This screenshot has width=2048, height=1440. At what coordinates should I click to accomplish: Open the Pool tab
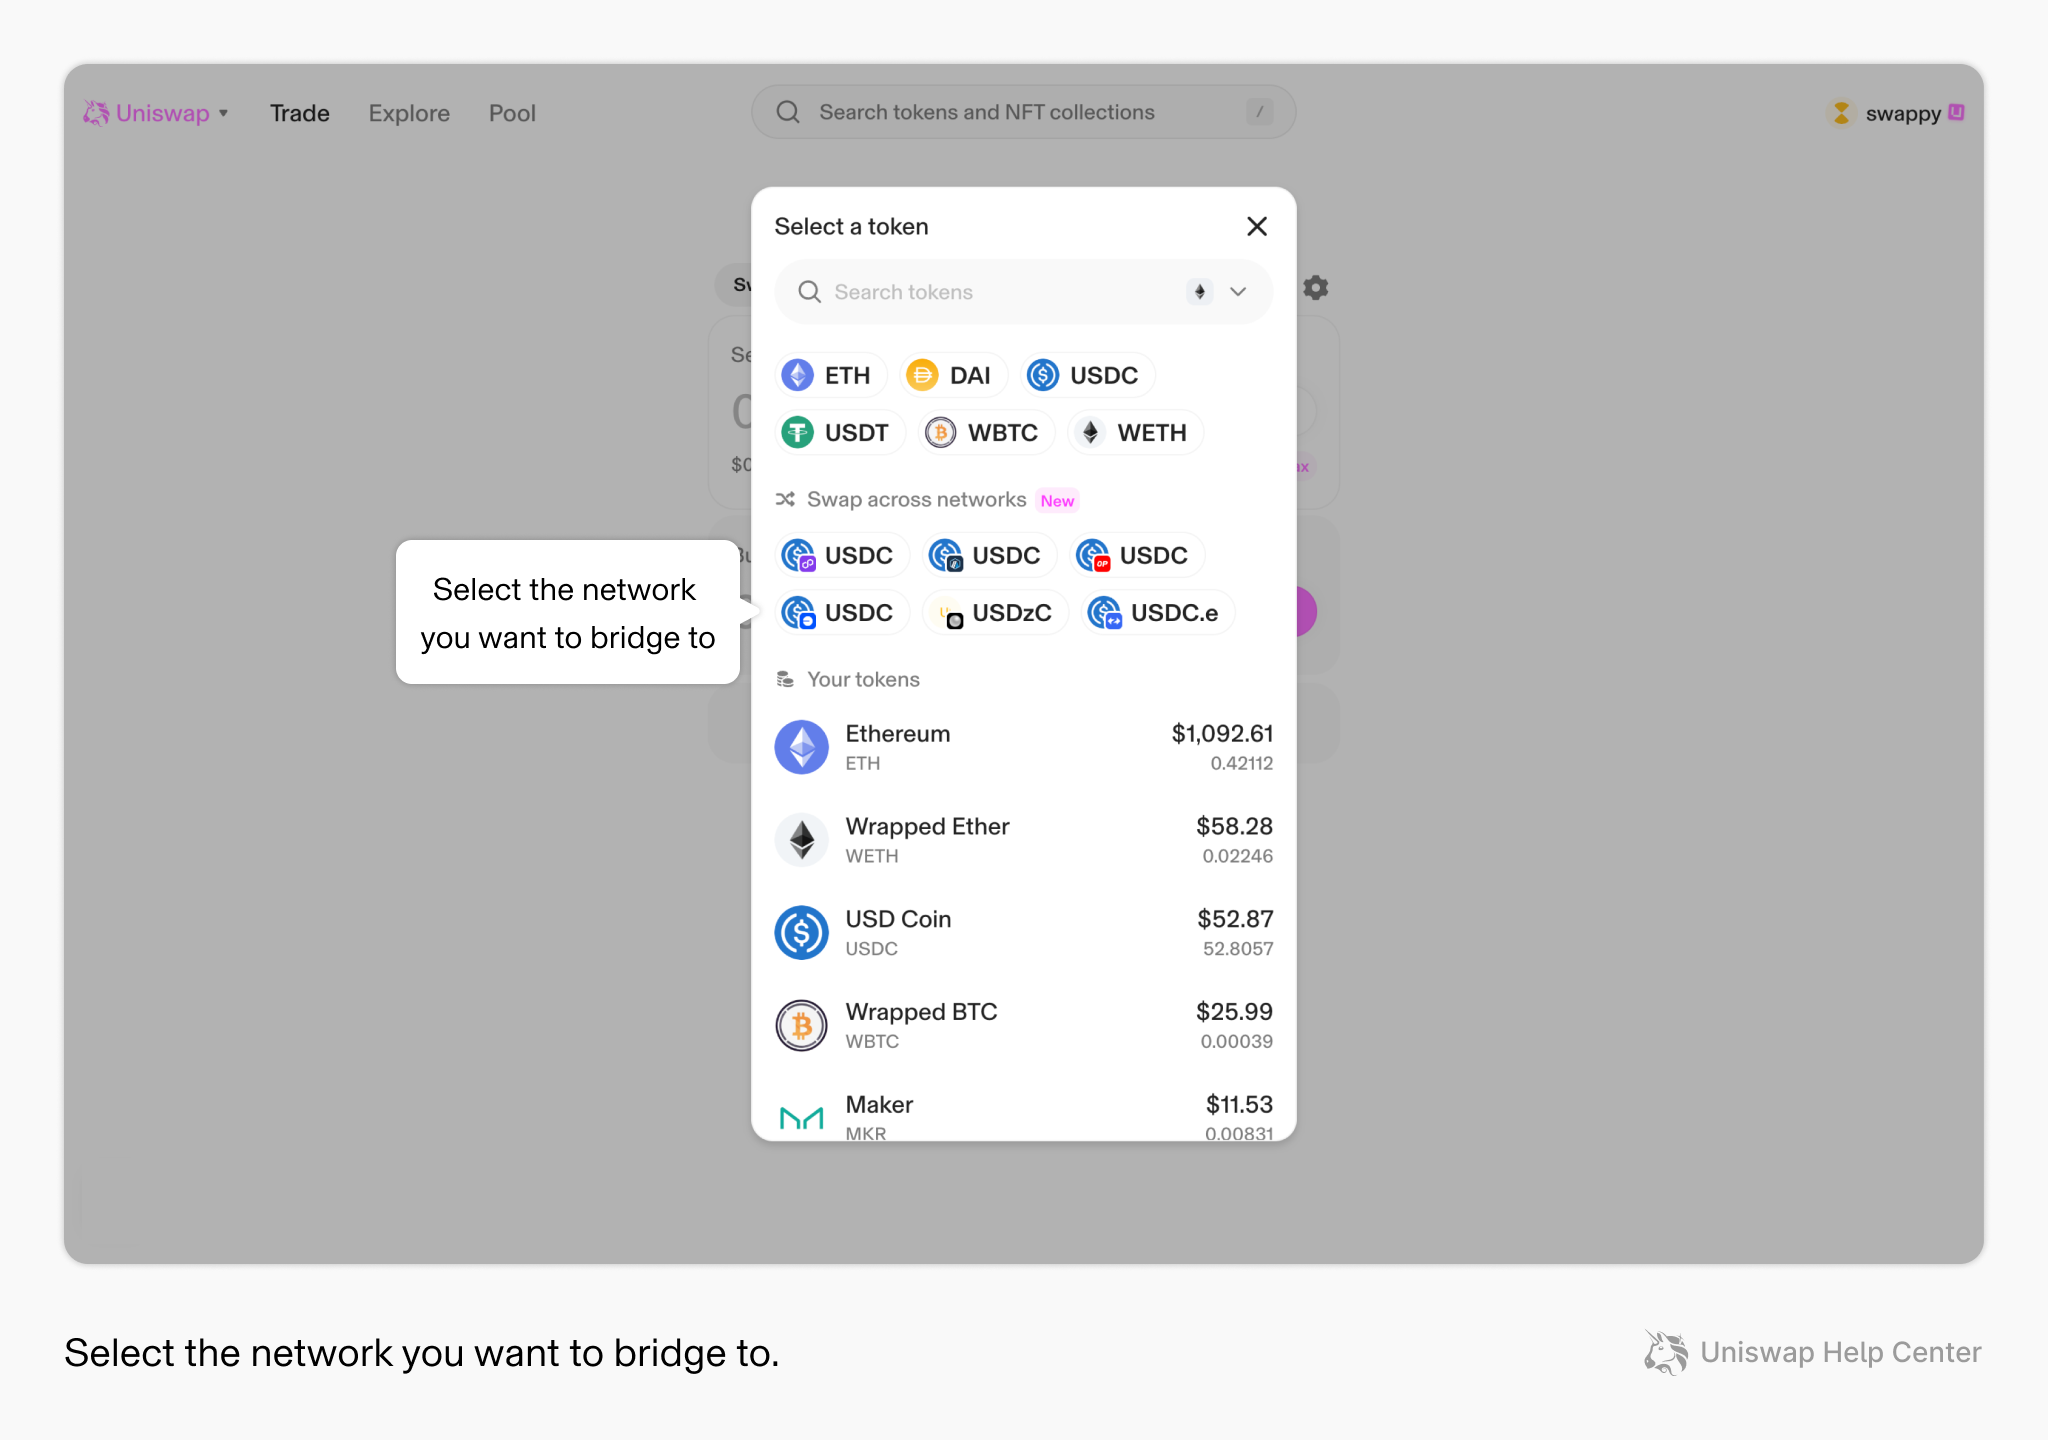(x=512, y=113)
